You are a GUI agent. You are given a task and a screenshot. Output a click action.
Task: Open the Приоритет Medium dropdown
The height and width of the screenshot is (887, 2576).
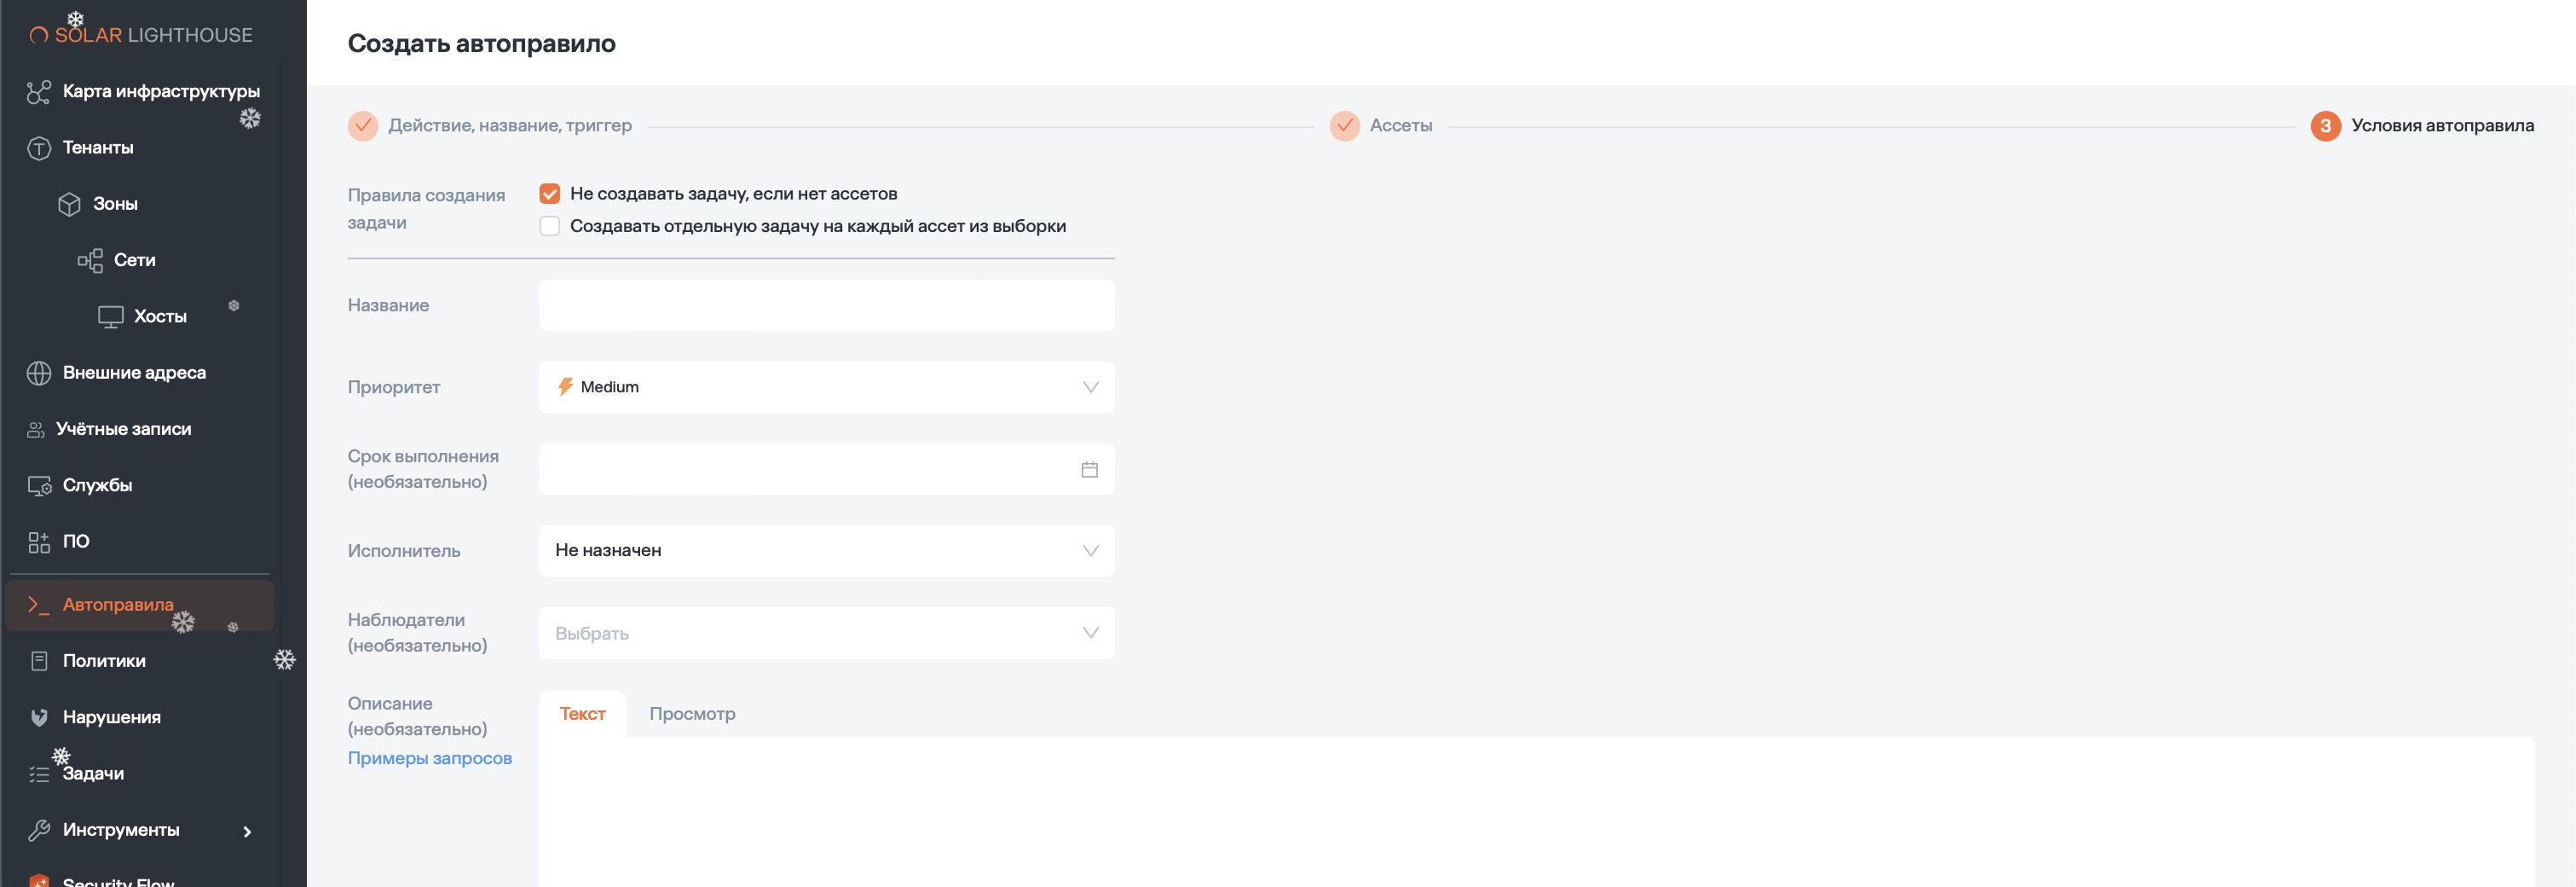point(826,387)
